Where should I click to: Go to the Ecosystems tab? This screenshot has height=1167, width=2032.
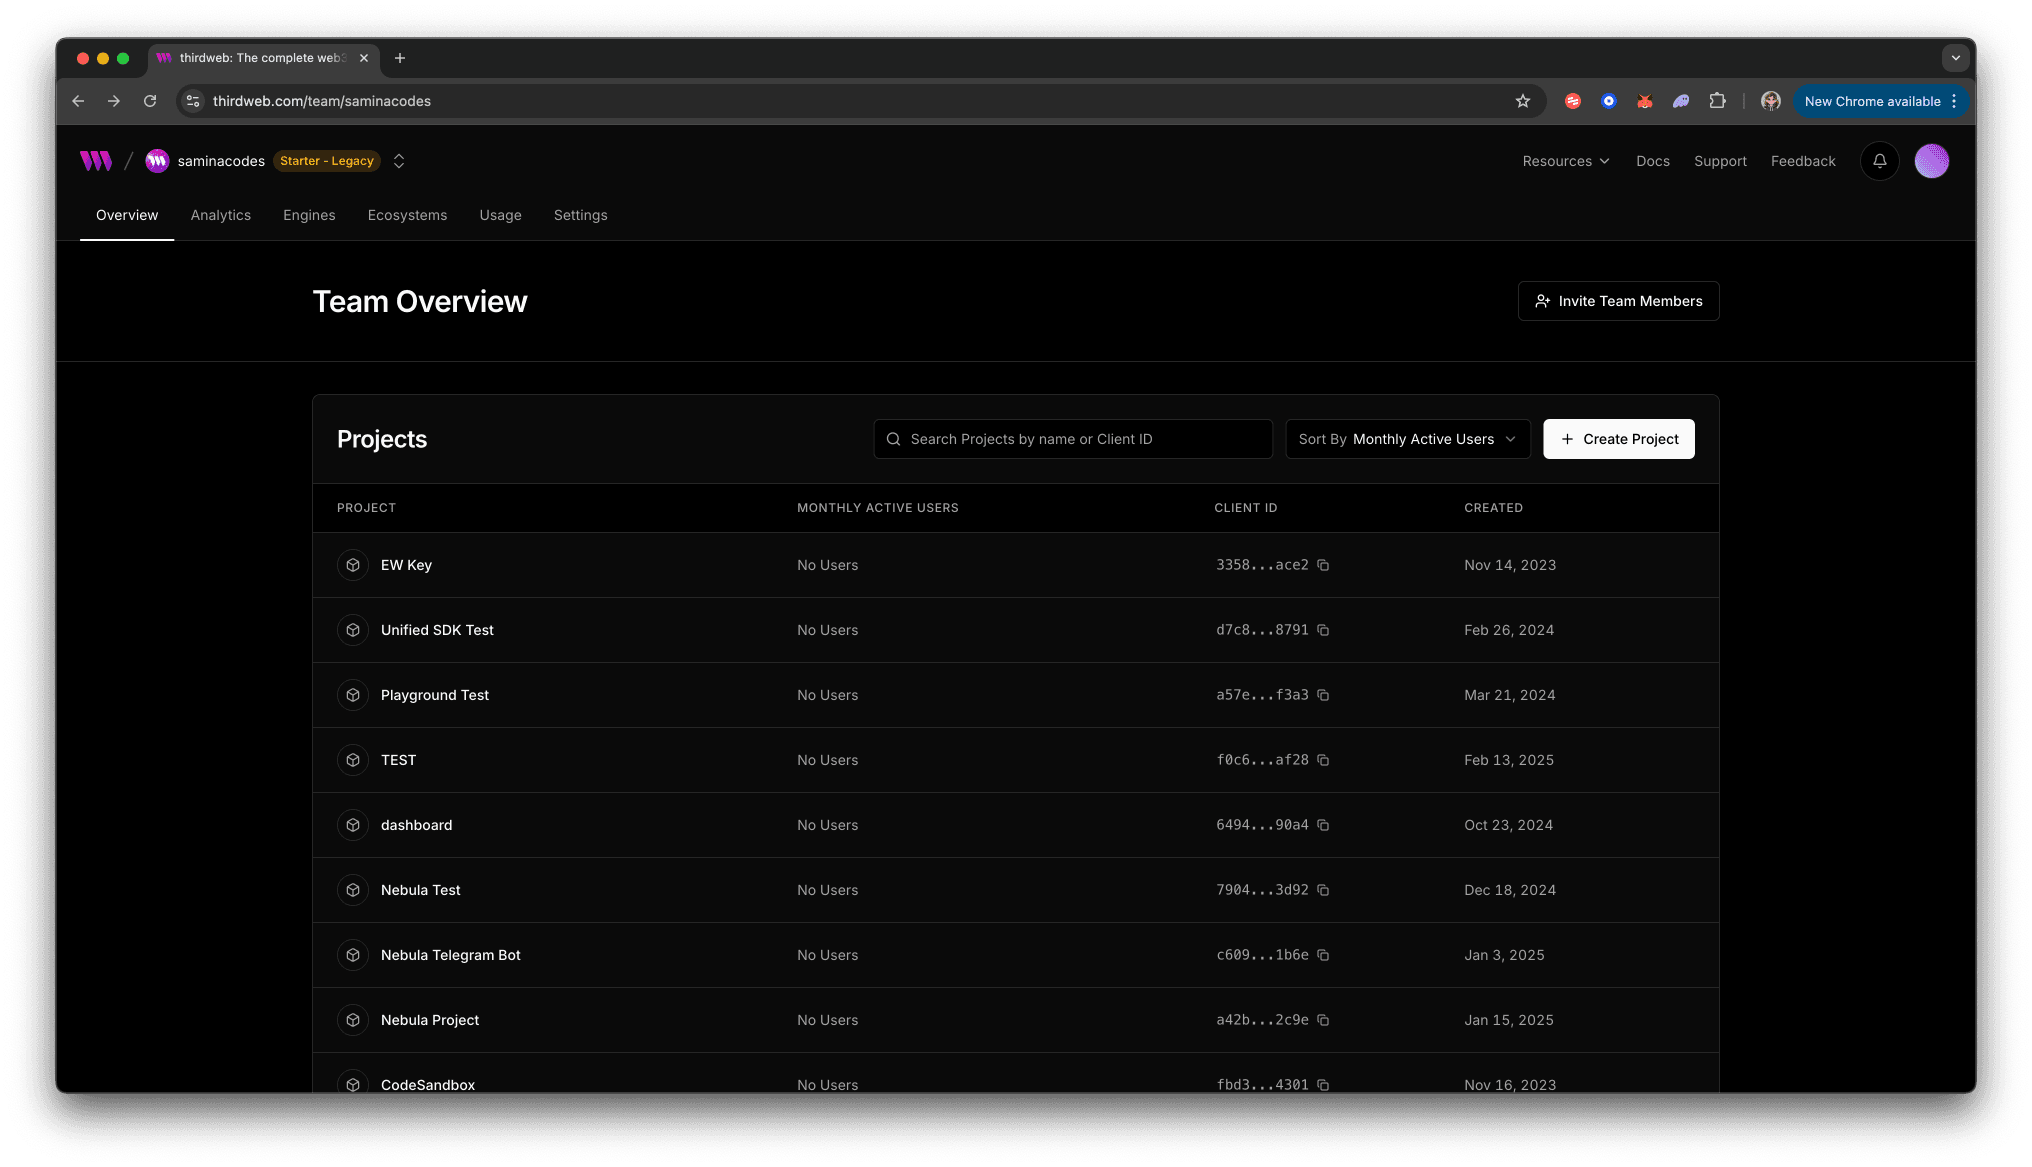[407, 215]
